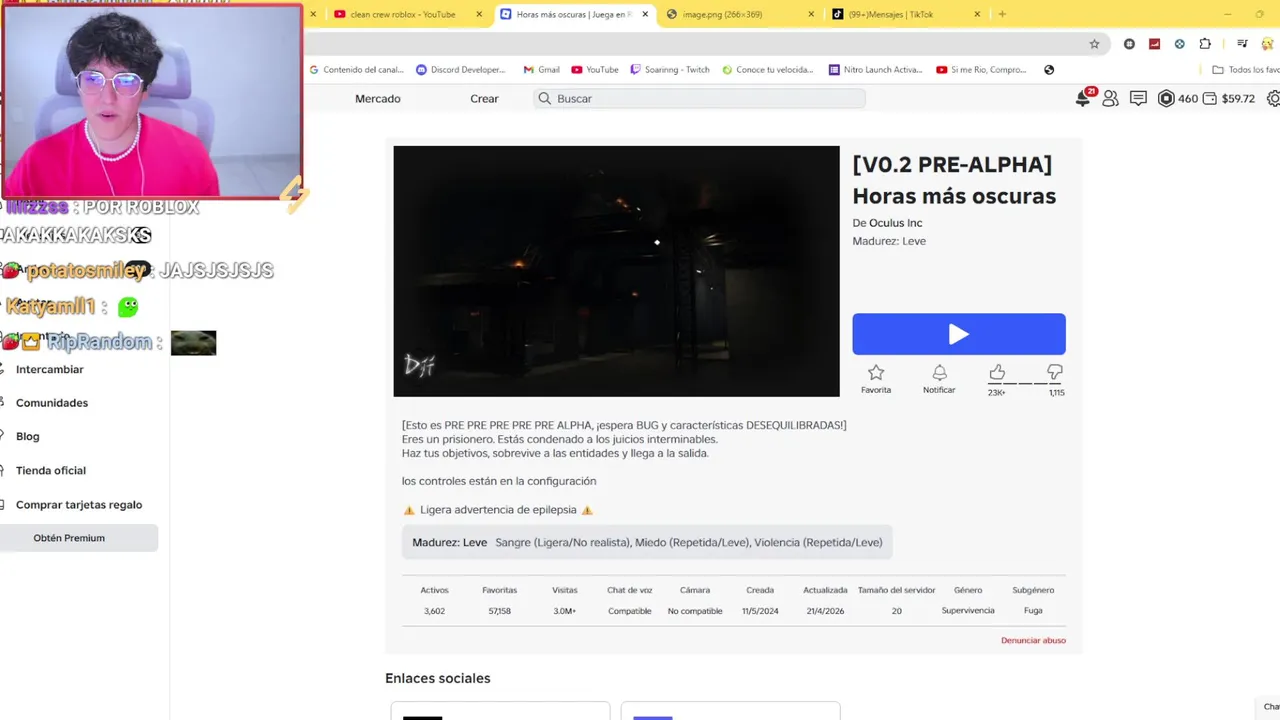This screenshot has width=1280, height=720.
Task: Open the Gmail bookmark
Action: pos(541,70)
